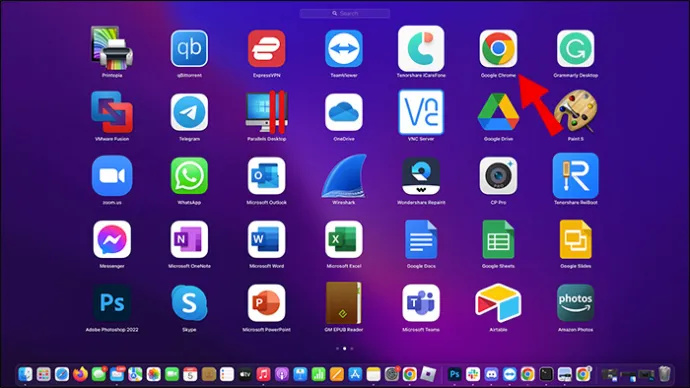This screenshot has width=690, height=388.
Task: Launch Microsoft Excel
Action: tap(344, 239)
